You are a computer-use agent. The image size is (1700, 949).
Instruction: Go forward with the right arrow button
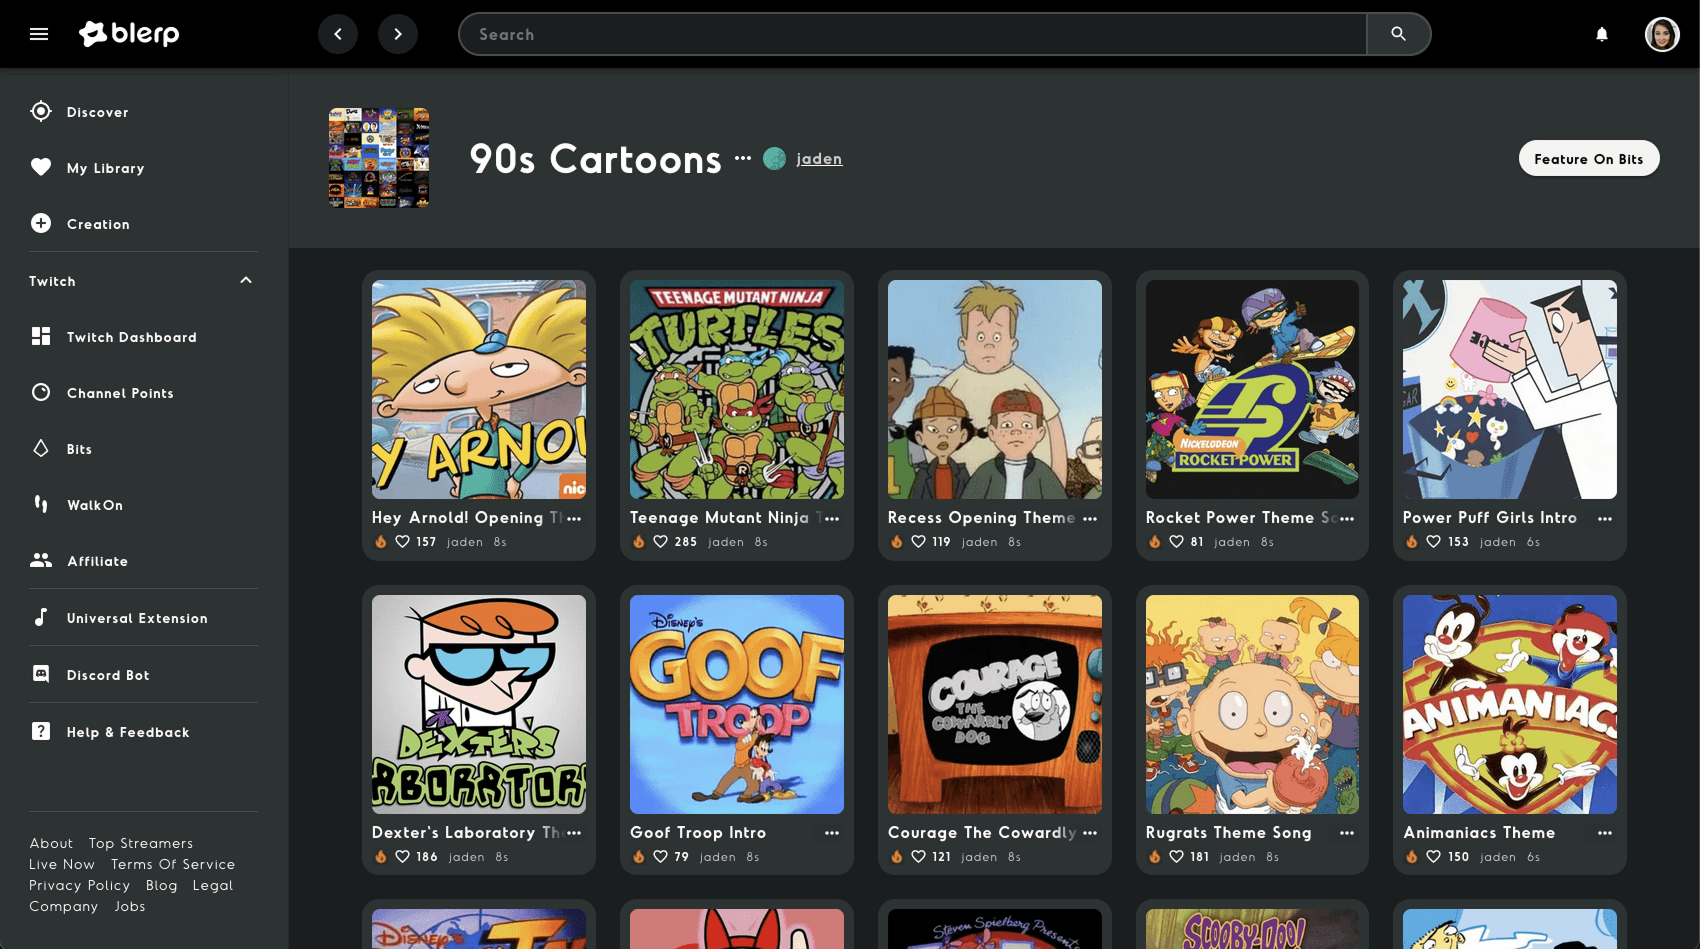[398, 34]
